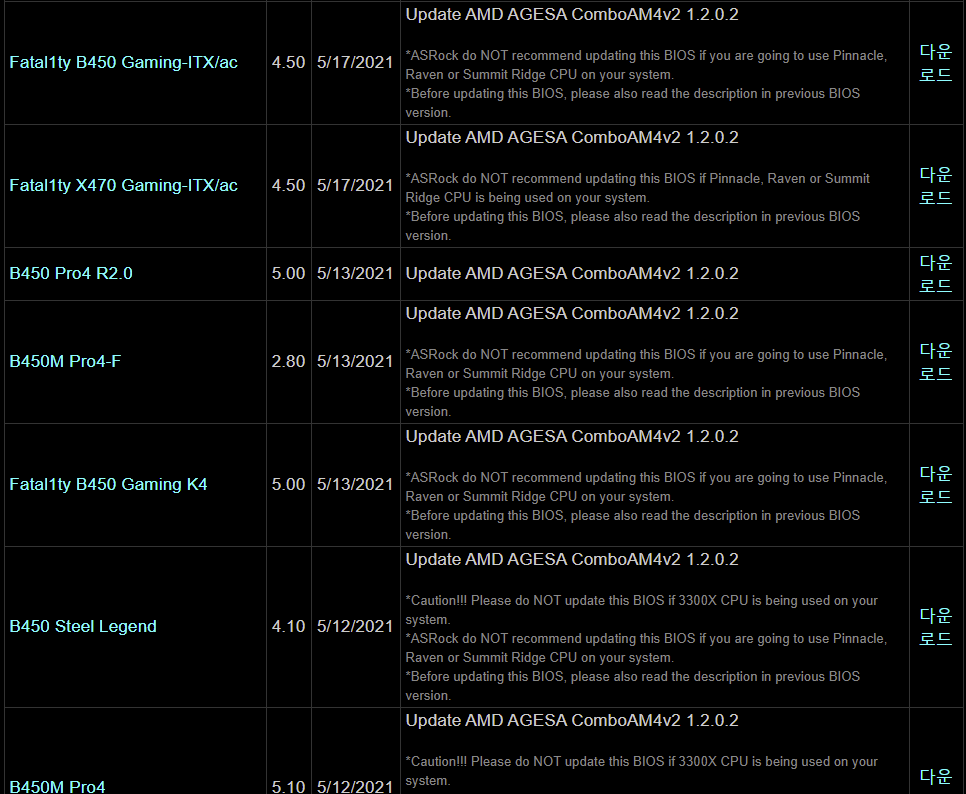Select version 2.80 in B450M Pro4-F row
Viewport: 966px width, 794px height.
[x=288, y=361]
